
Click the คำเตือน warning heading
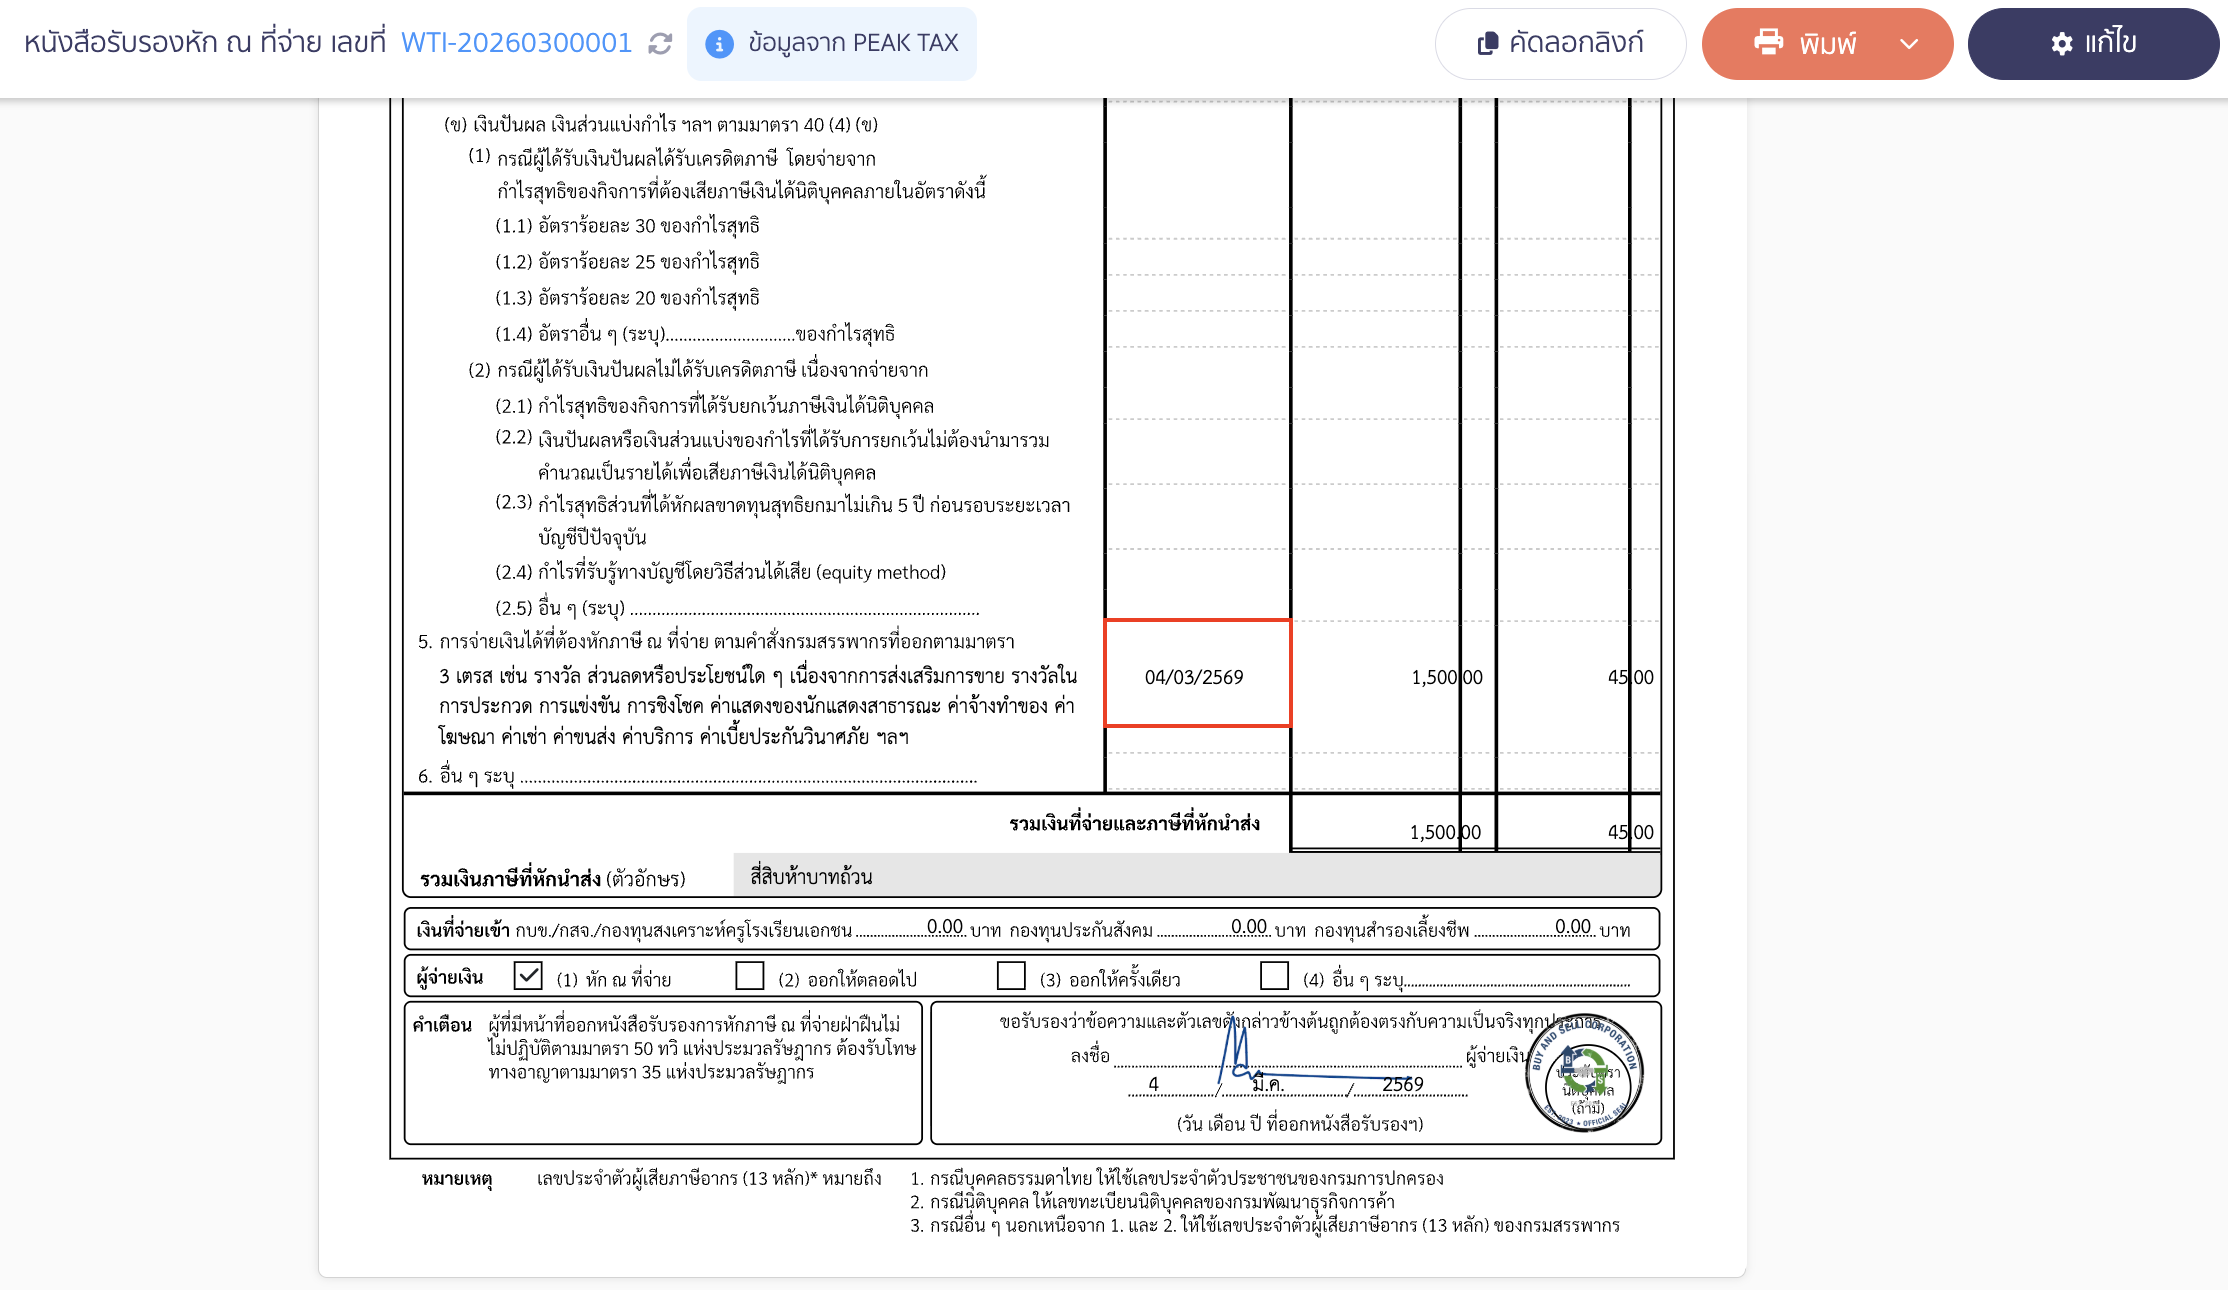pos(442,1025)
